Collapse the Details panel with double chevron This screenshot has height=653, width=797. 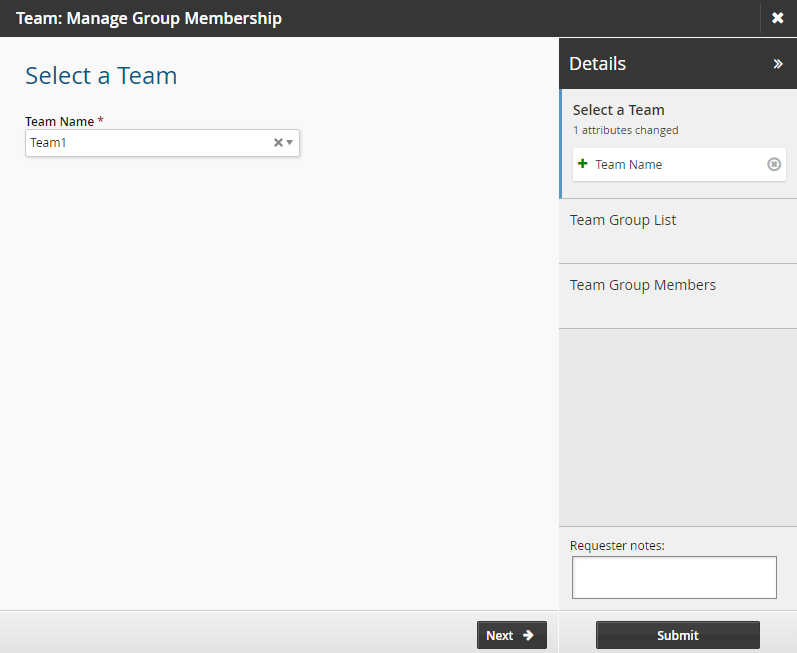[x=778, y=64]
